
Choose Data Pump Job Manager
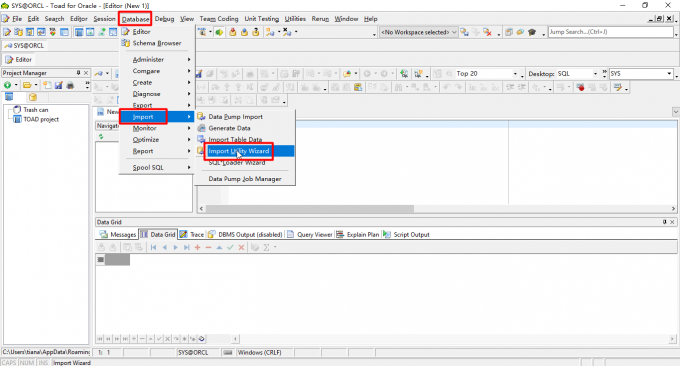click(x=245, y=179)
